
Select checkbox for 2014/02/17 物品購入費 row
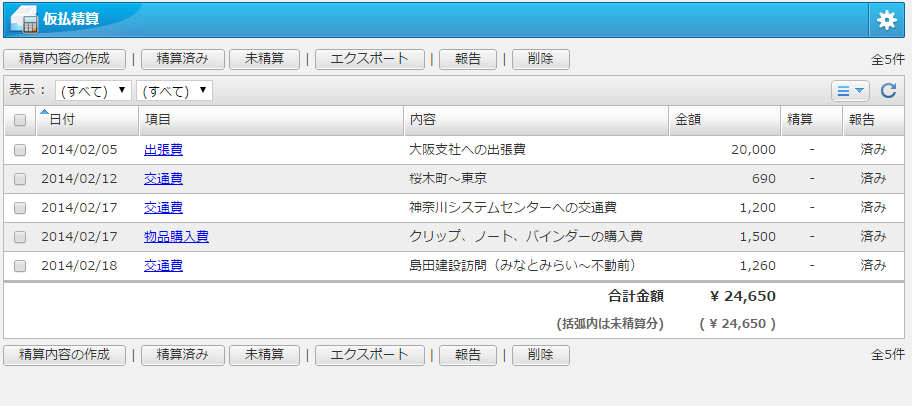click(20, 237)
